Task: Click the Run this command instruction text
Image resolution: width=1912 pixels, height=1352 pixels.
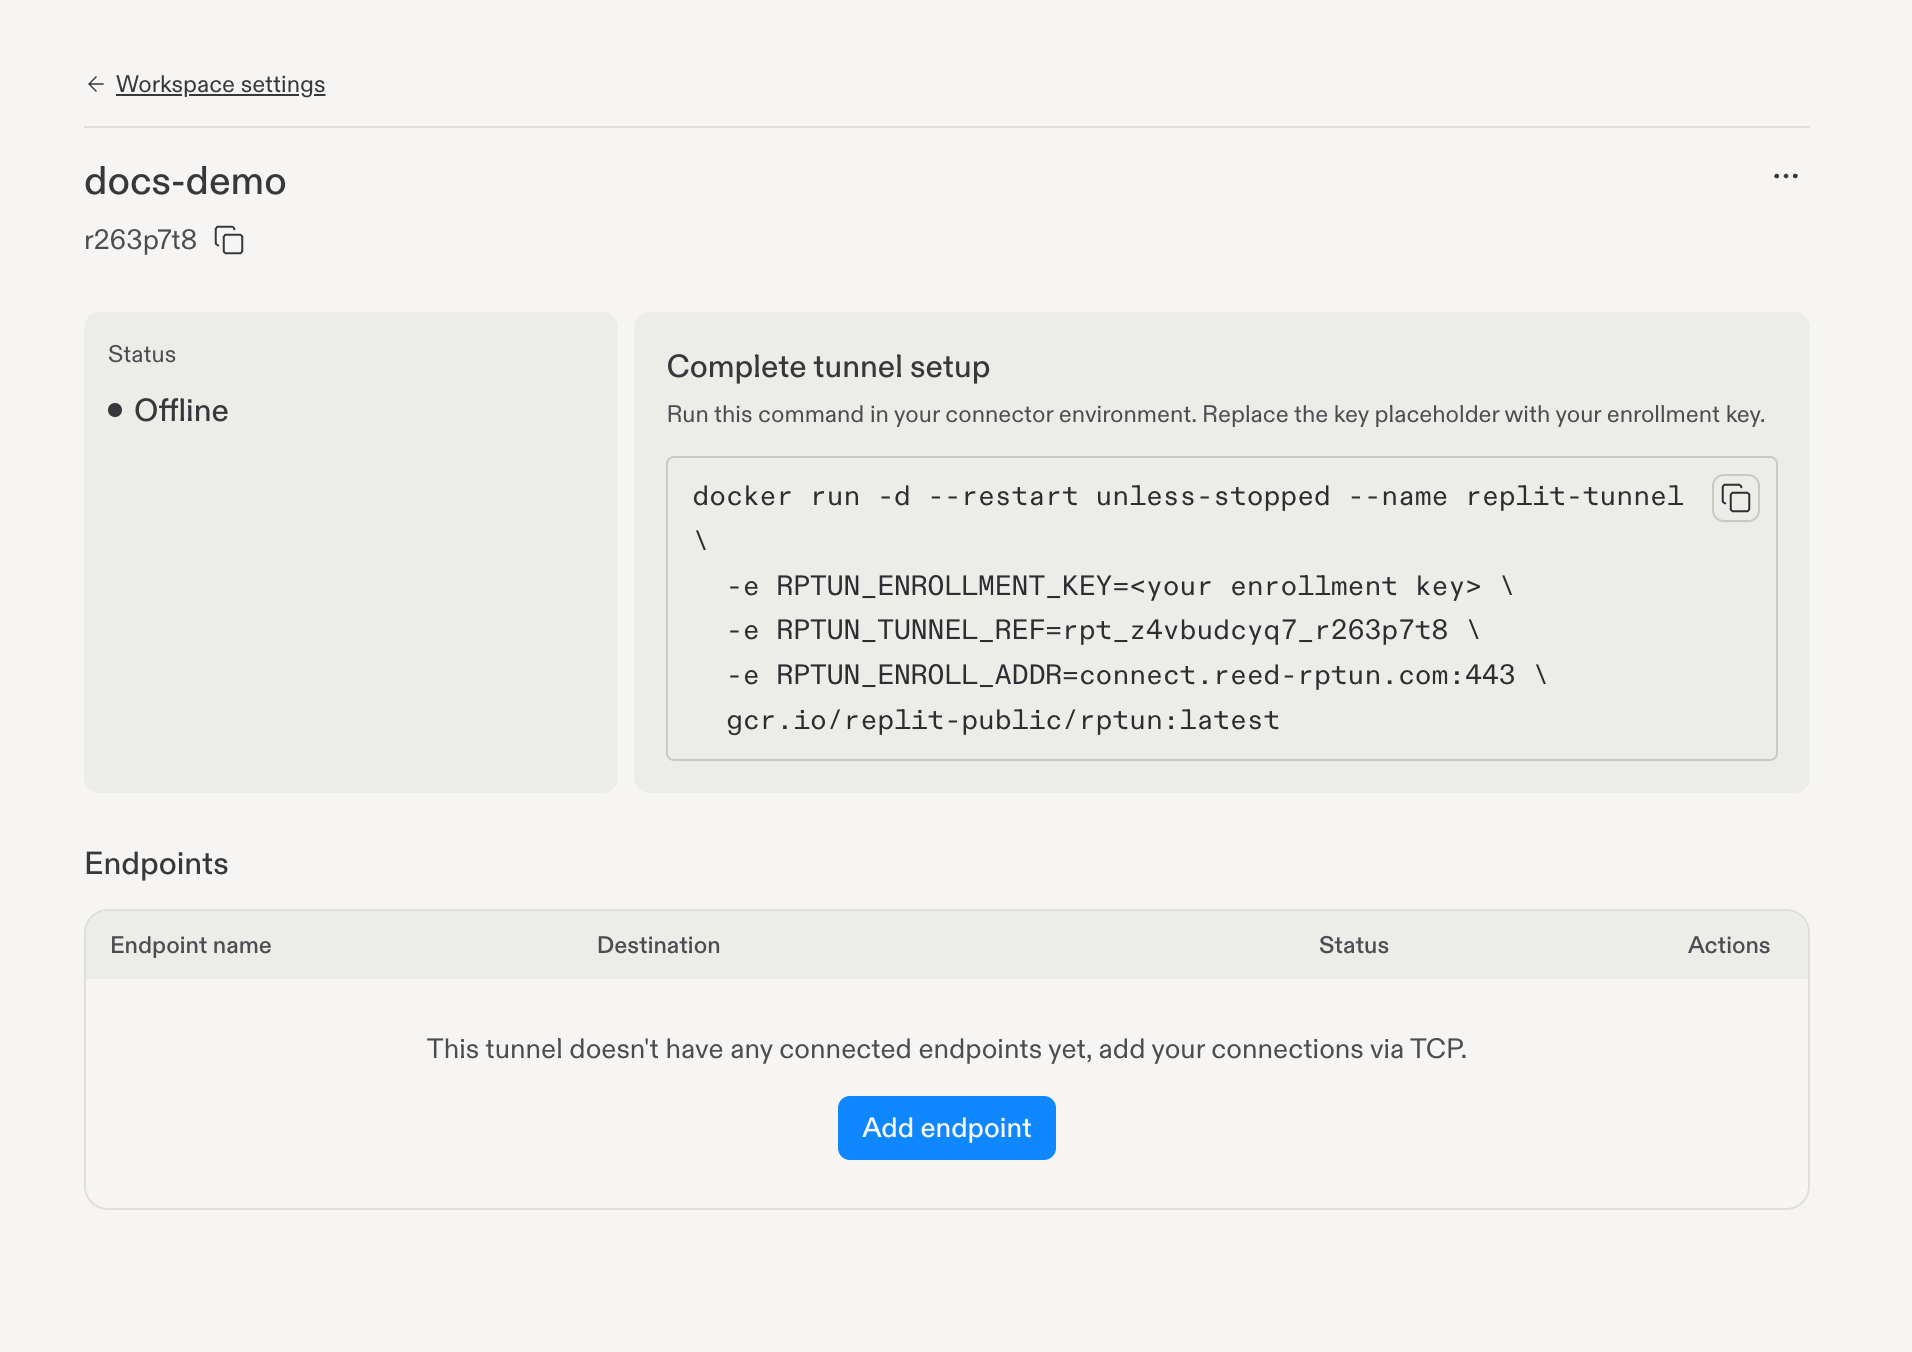Action: coord(1216,414)
